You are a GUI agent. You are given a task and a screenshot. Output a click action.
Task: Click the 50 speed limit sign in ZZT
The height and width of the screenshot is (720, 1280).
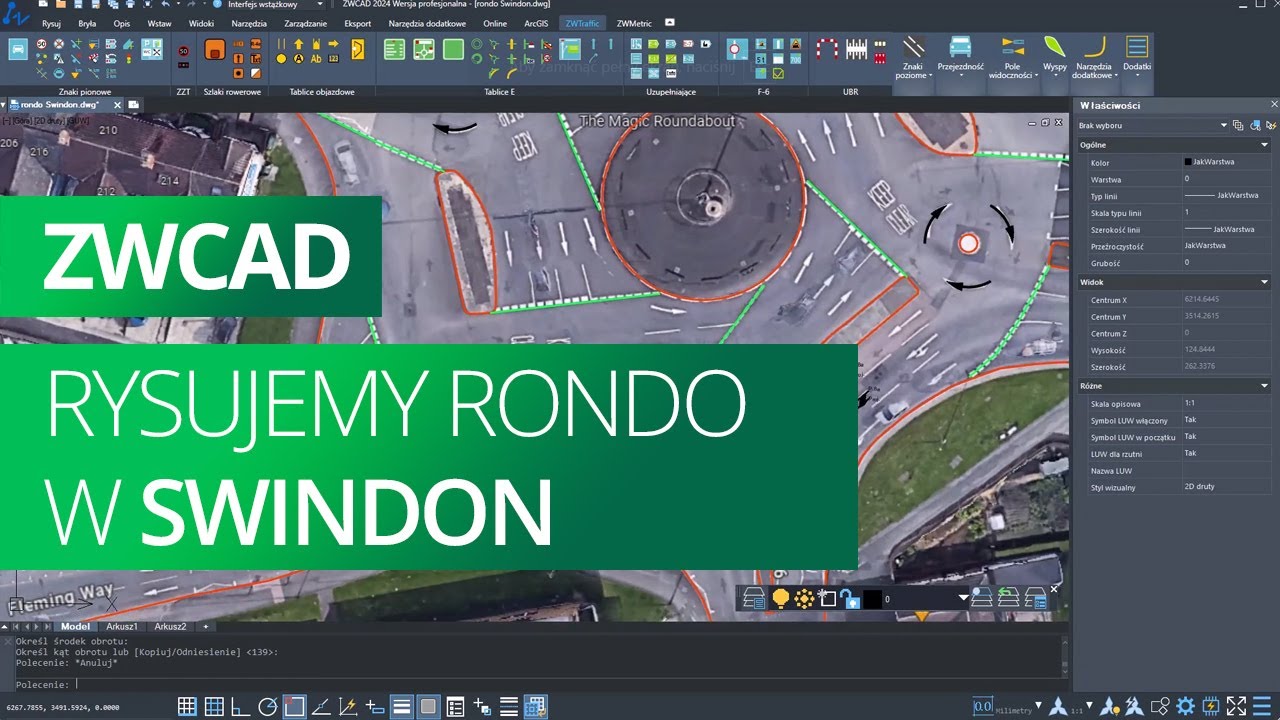(183, 50)
